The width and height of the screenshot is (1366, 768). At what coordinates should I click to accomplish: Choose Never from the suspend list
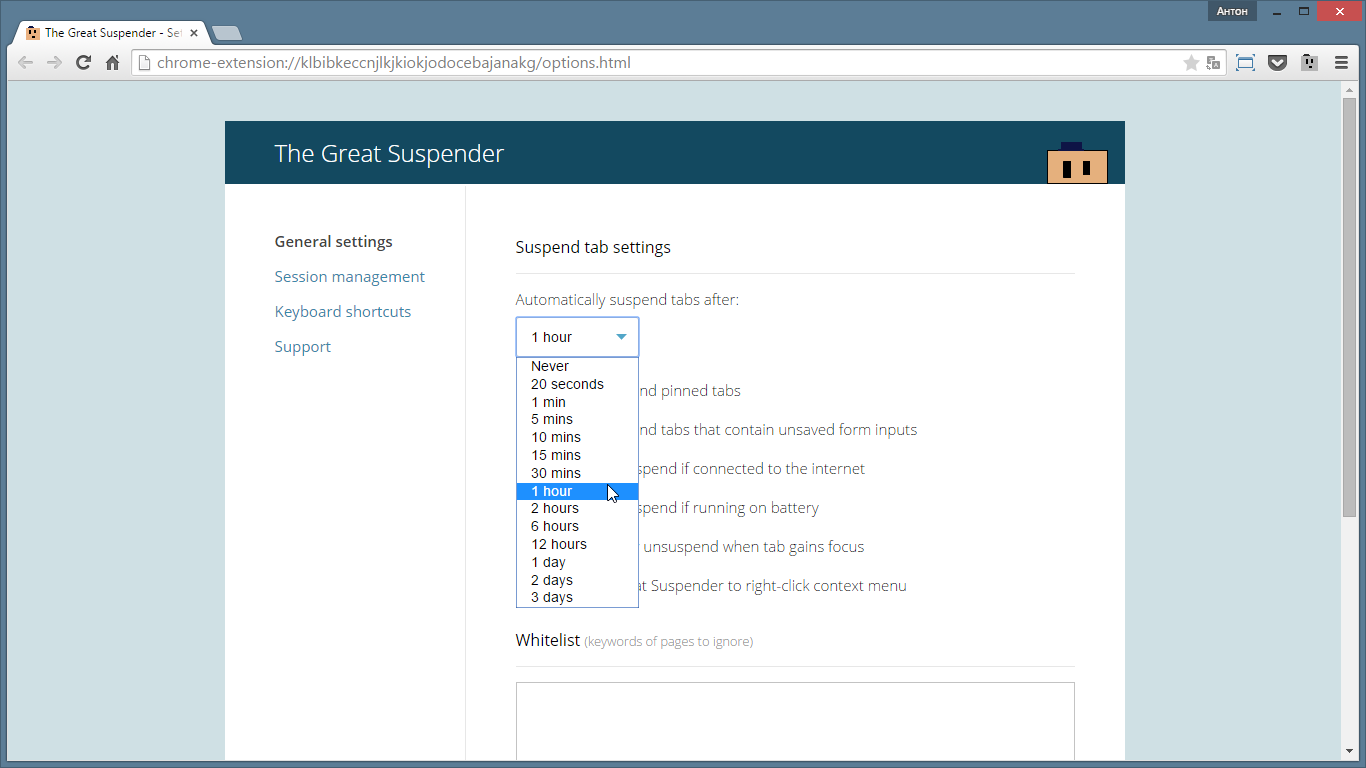click(577, 366)
